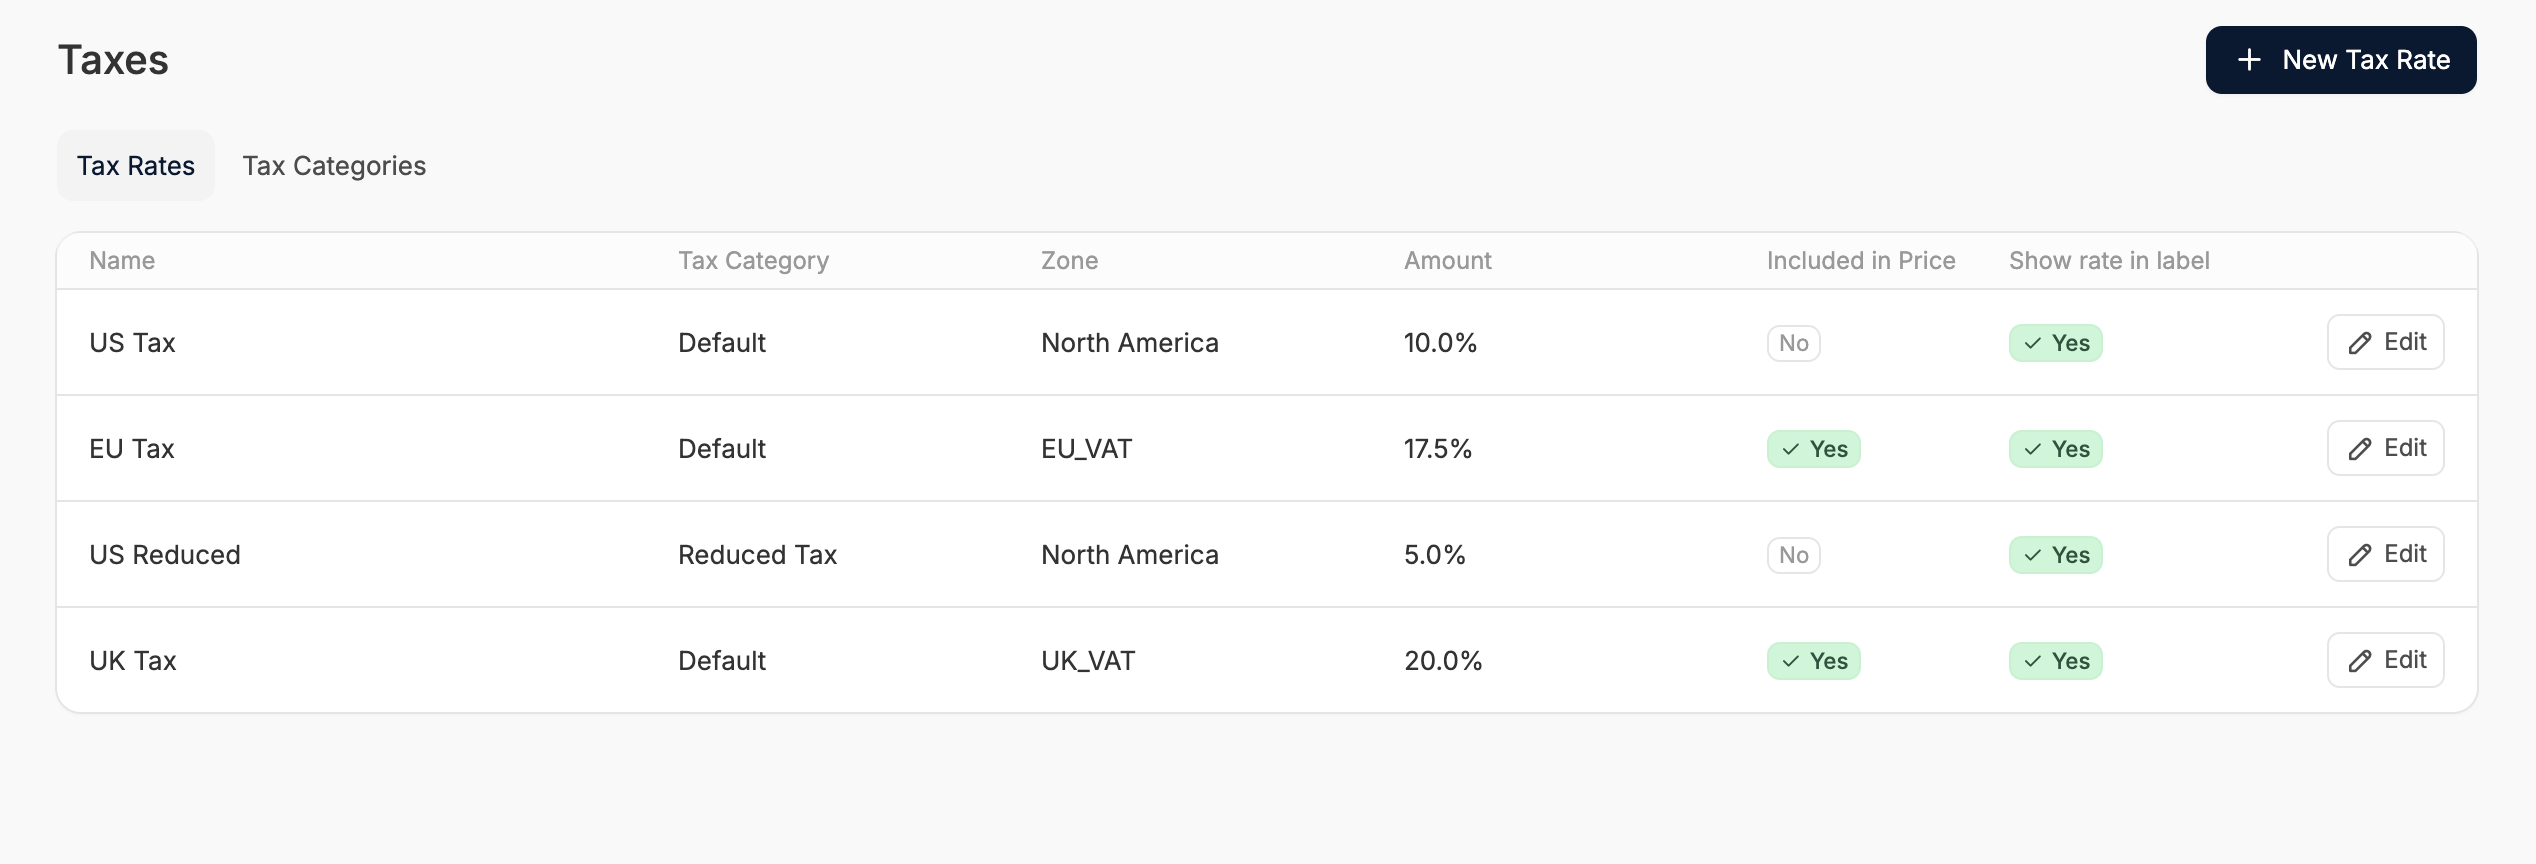Click the pencil icon for EU Tax

(2360, 449)
